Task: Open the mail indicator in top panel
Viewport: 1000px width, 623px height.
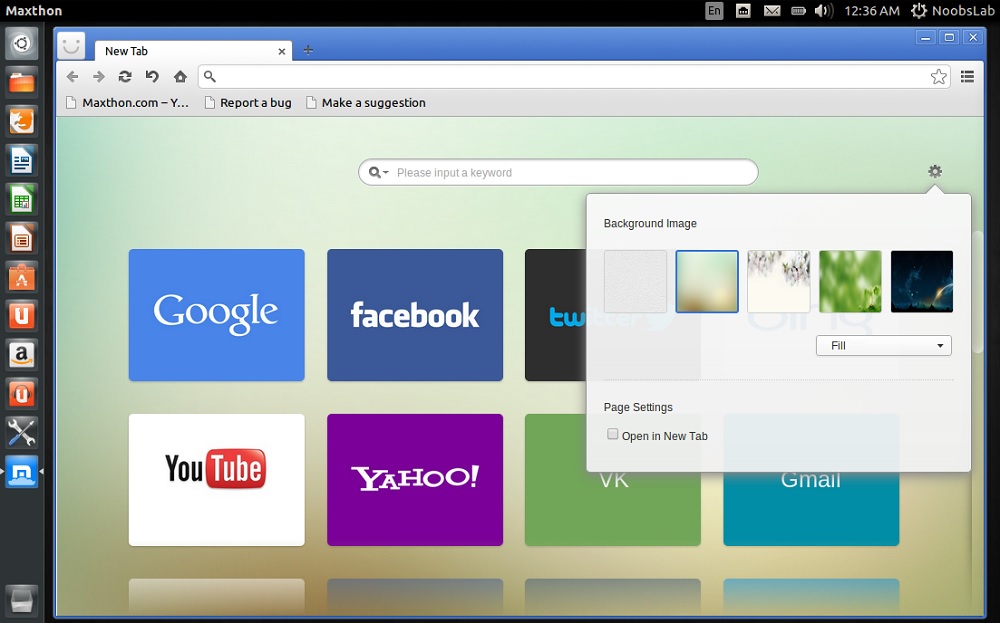Action: 772,11
